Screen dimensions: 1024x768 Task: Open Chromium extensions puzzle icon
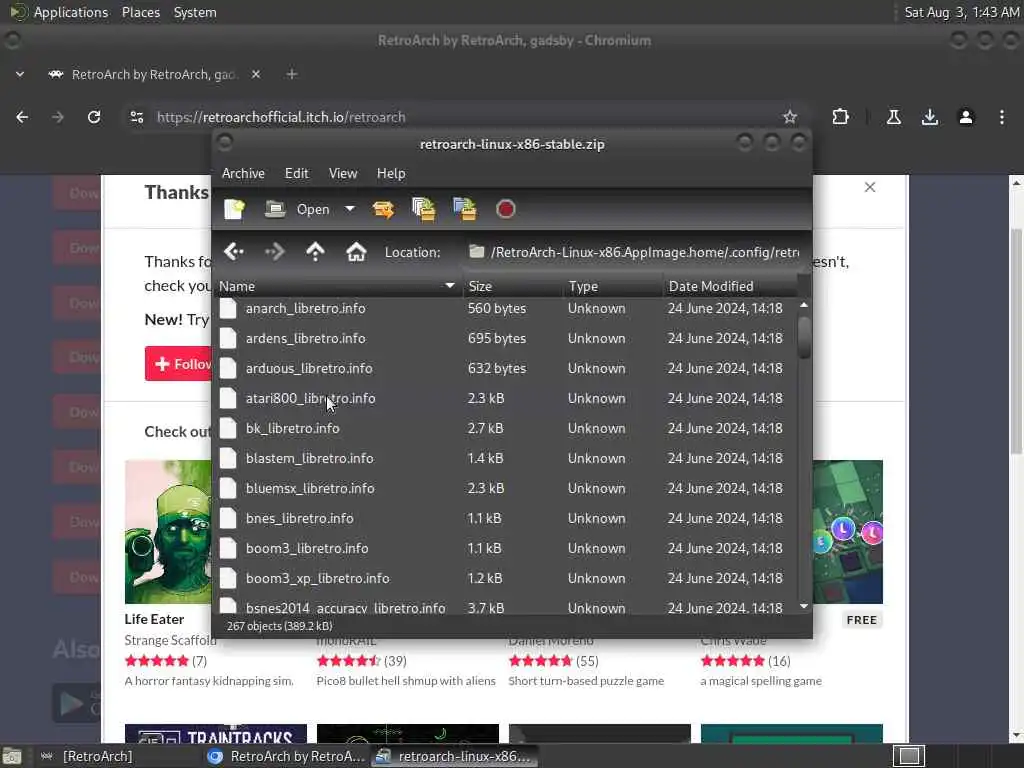coord(840,117)
